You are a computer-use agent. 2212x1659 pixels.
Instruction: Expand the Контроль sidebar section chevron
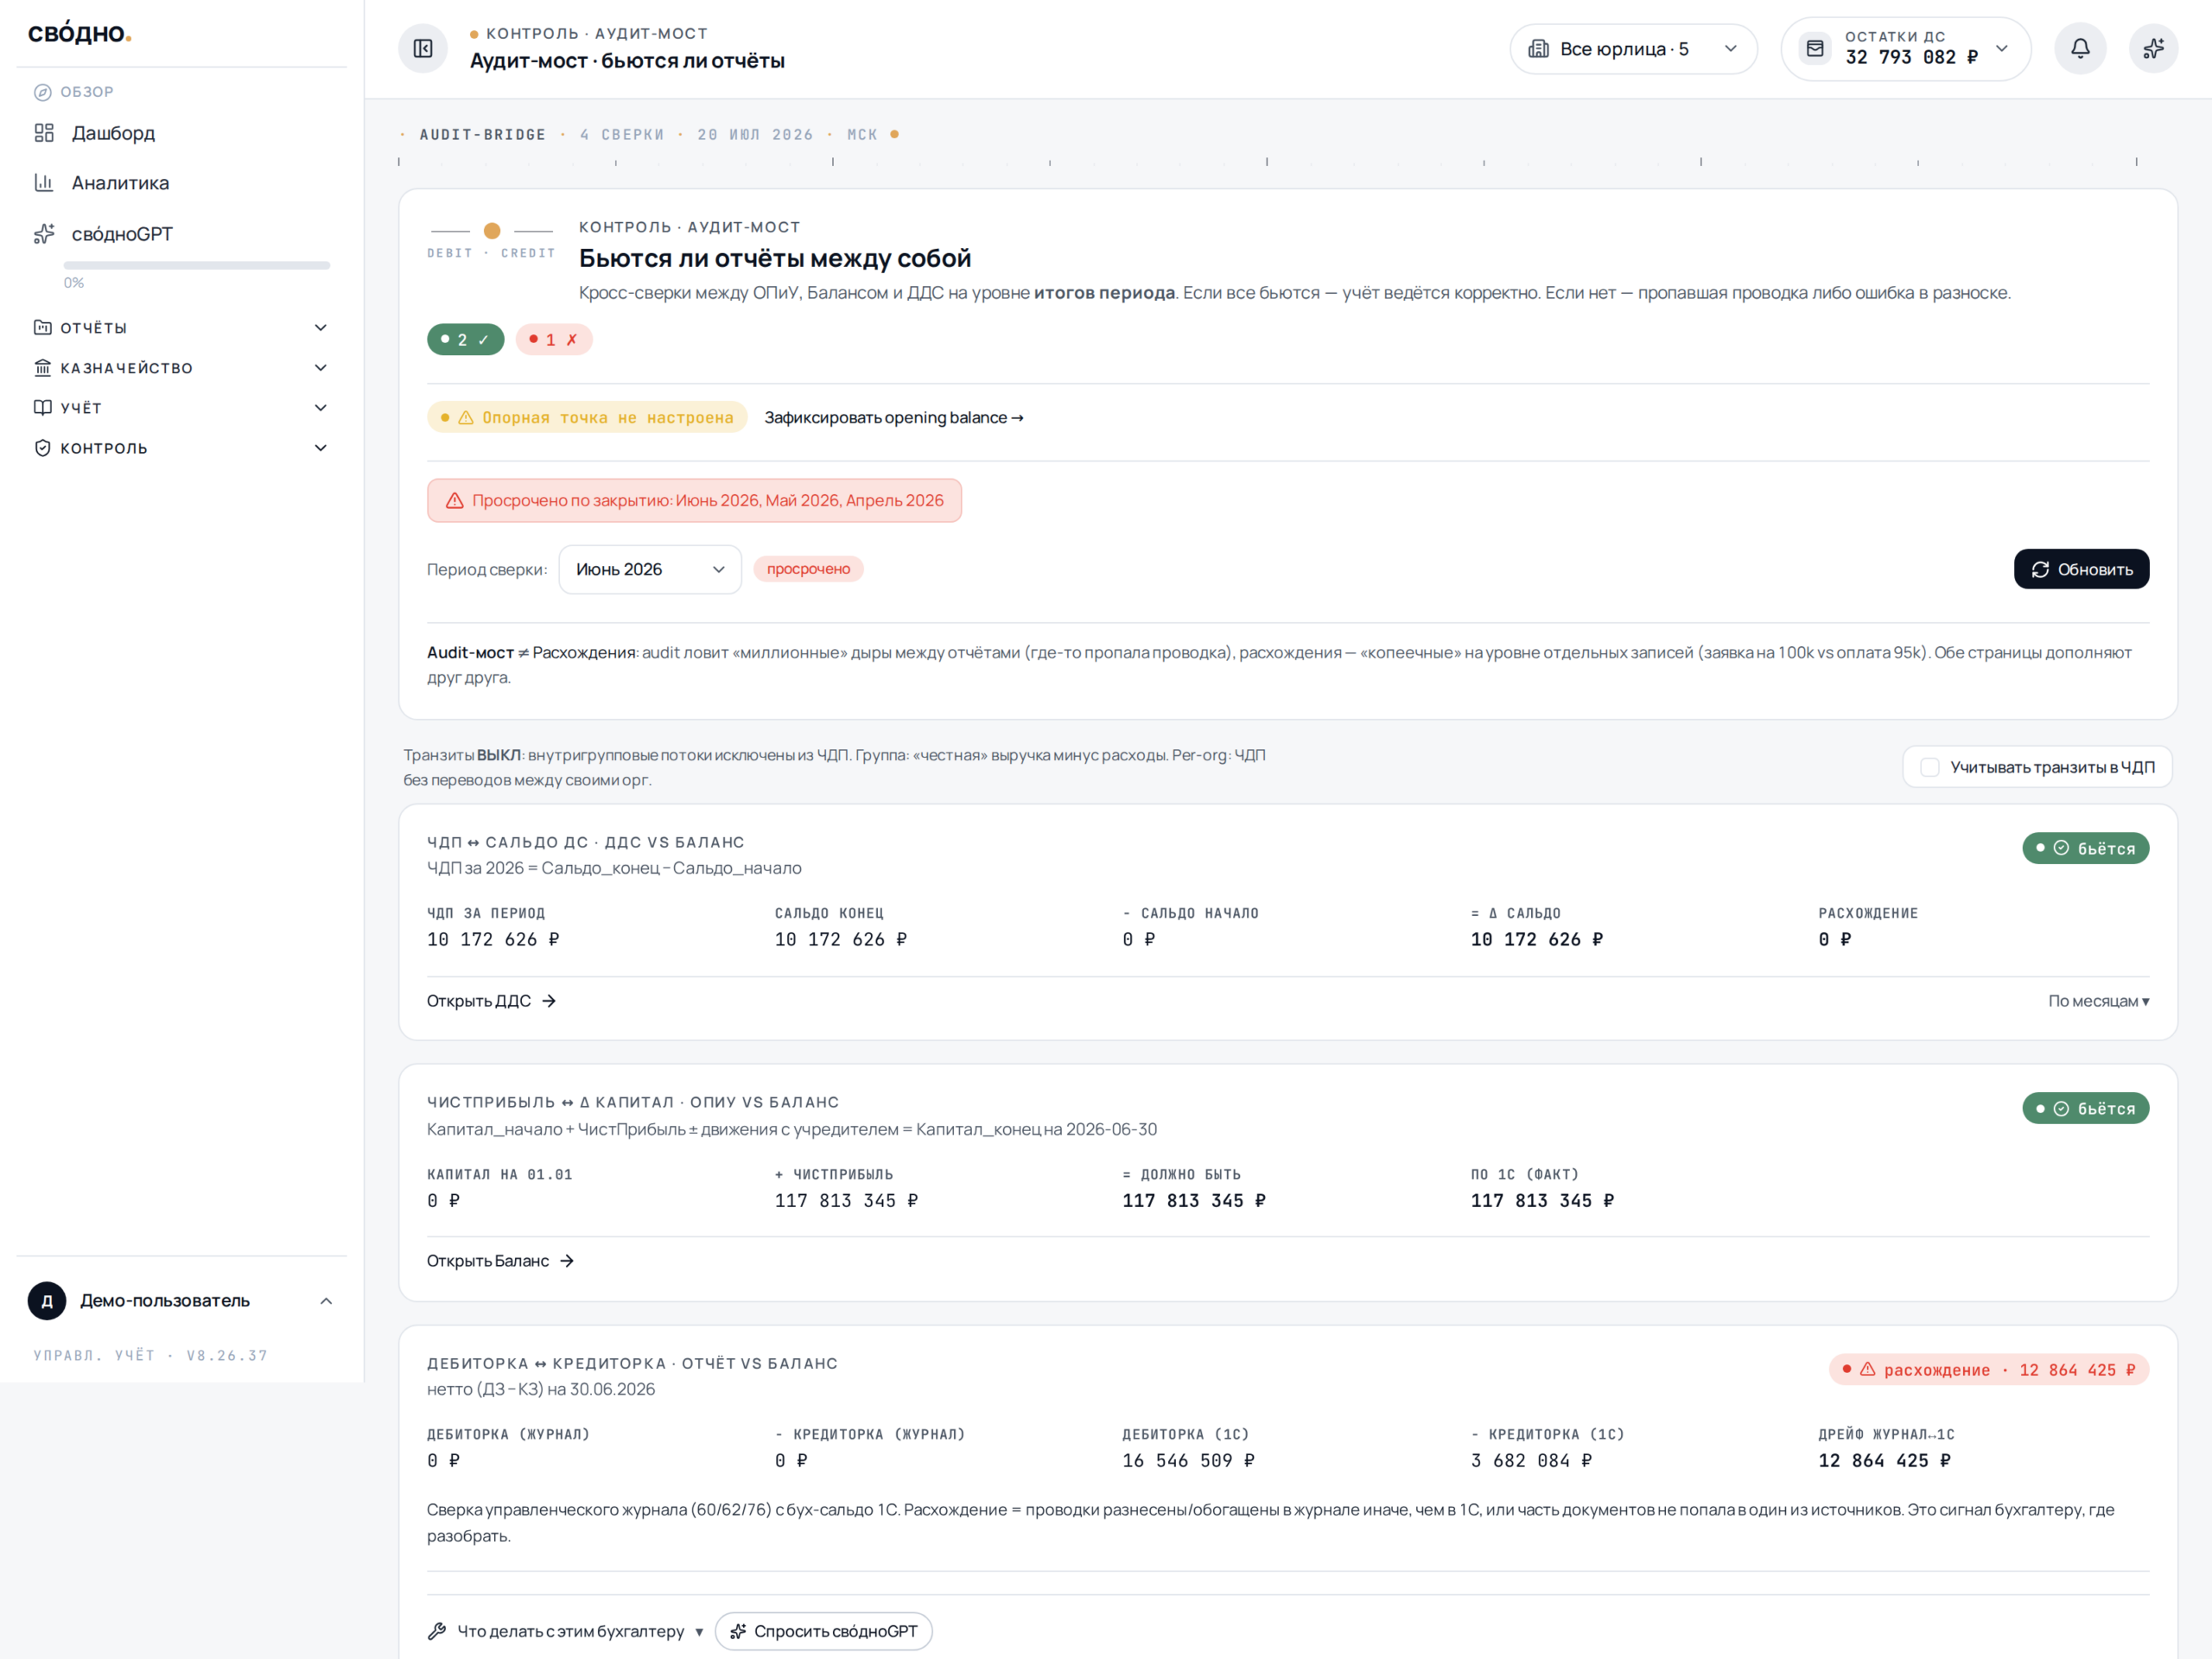tap(321, 448)
